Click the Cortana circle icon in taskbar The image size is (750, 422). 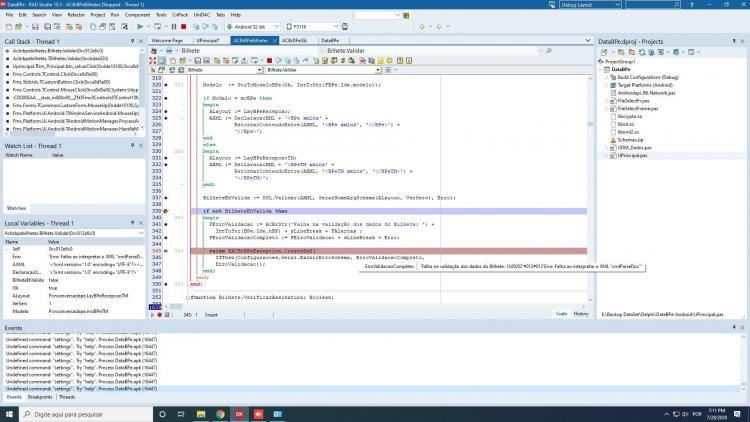[x=162, y=414]
